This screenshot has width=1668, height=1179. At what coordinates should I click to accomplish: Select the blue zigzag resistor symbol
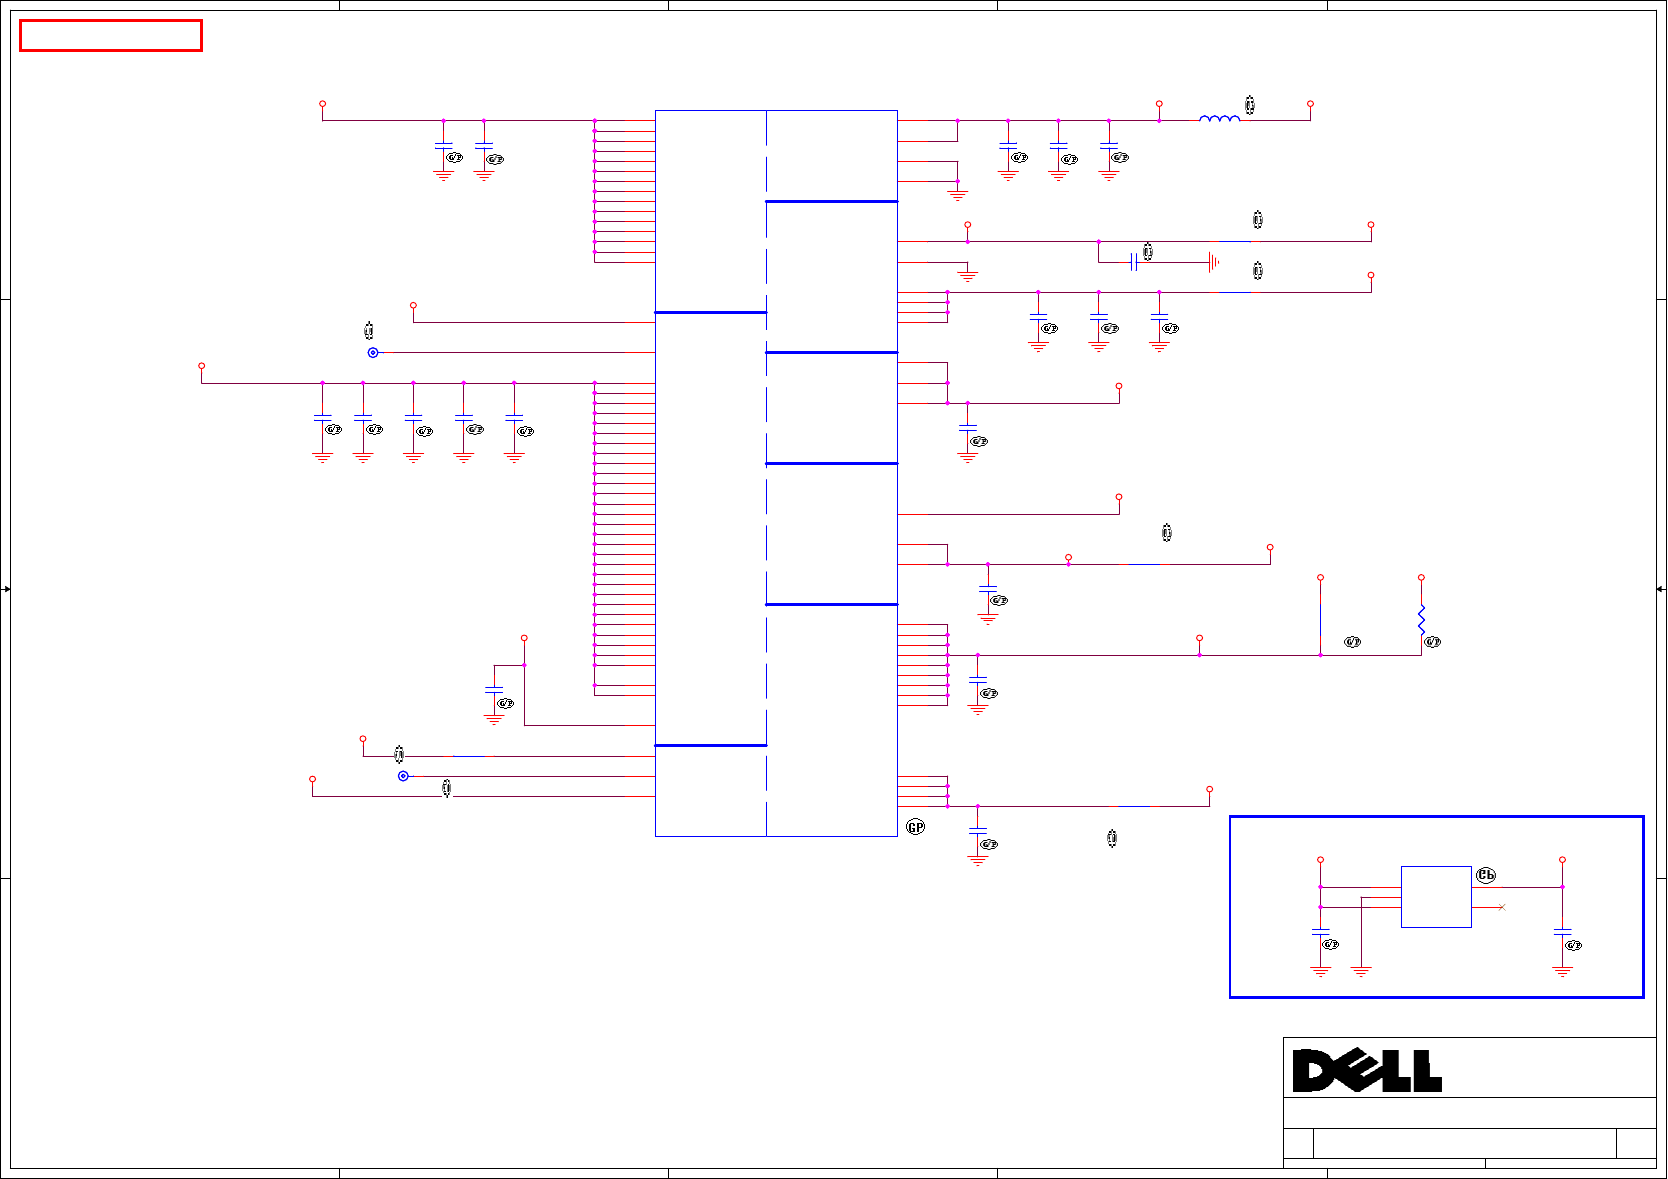(x=1421, y=619)
